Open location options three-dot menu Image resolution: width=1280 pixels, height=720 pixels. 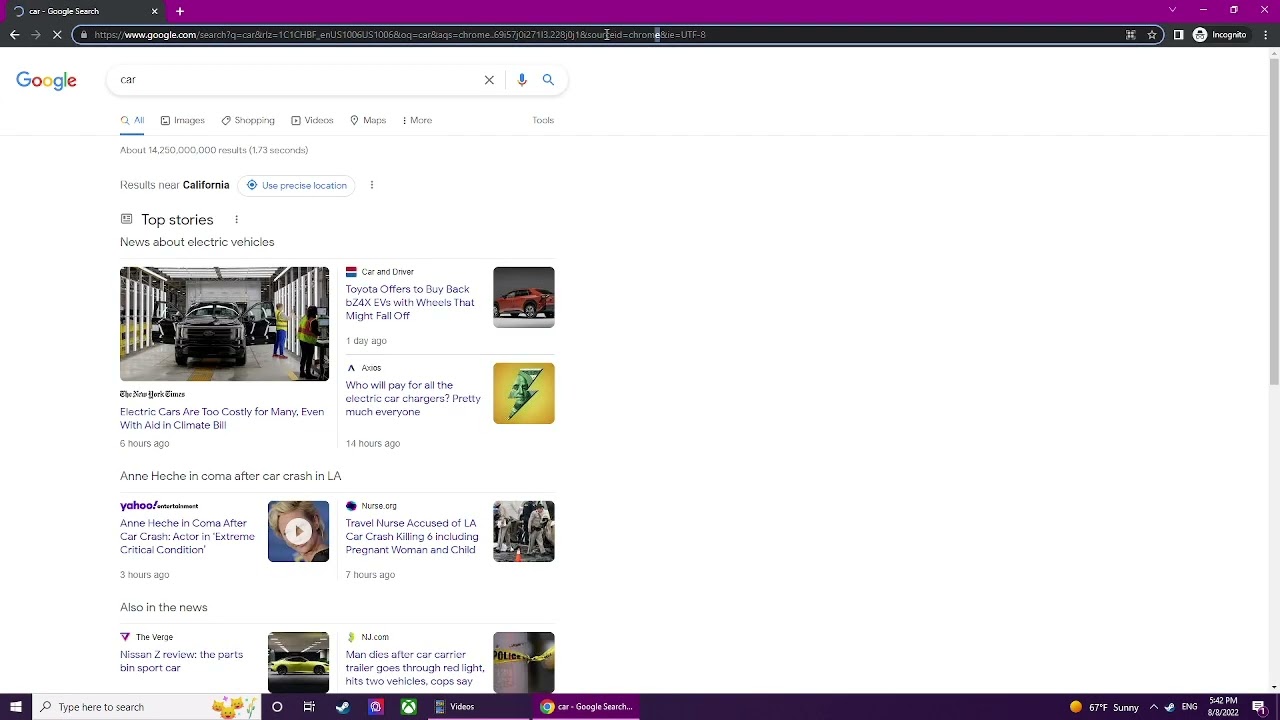(x=372, y=185)
